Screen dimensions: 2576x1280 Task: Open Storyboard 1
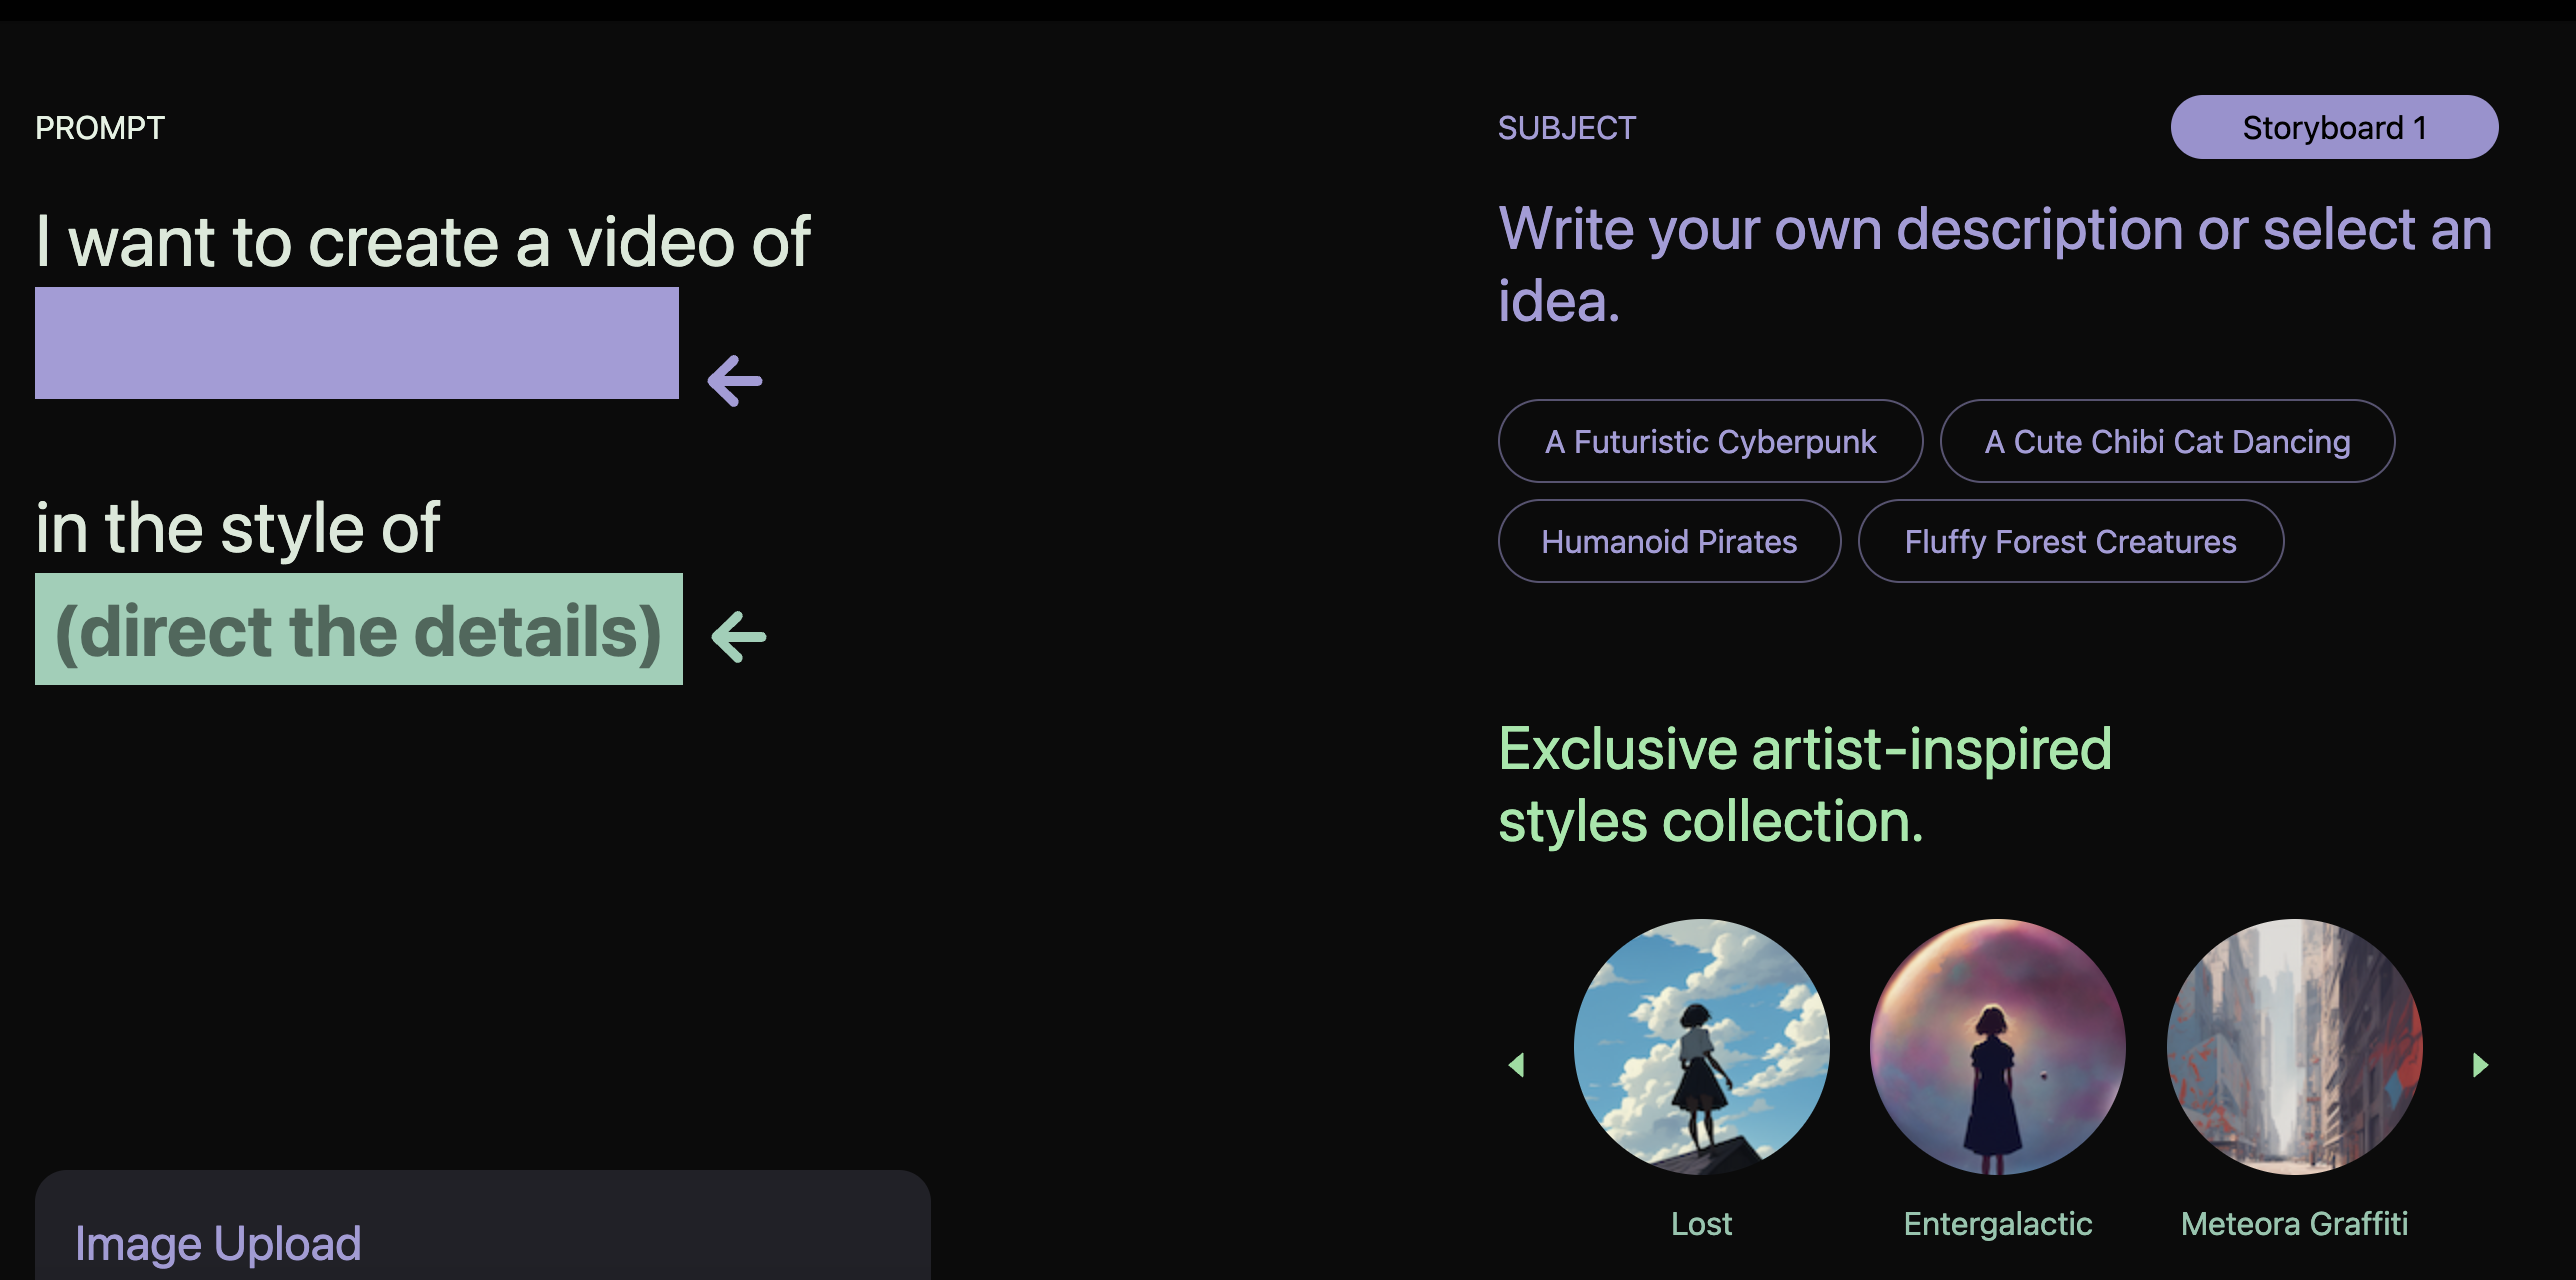(2334, 126)
